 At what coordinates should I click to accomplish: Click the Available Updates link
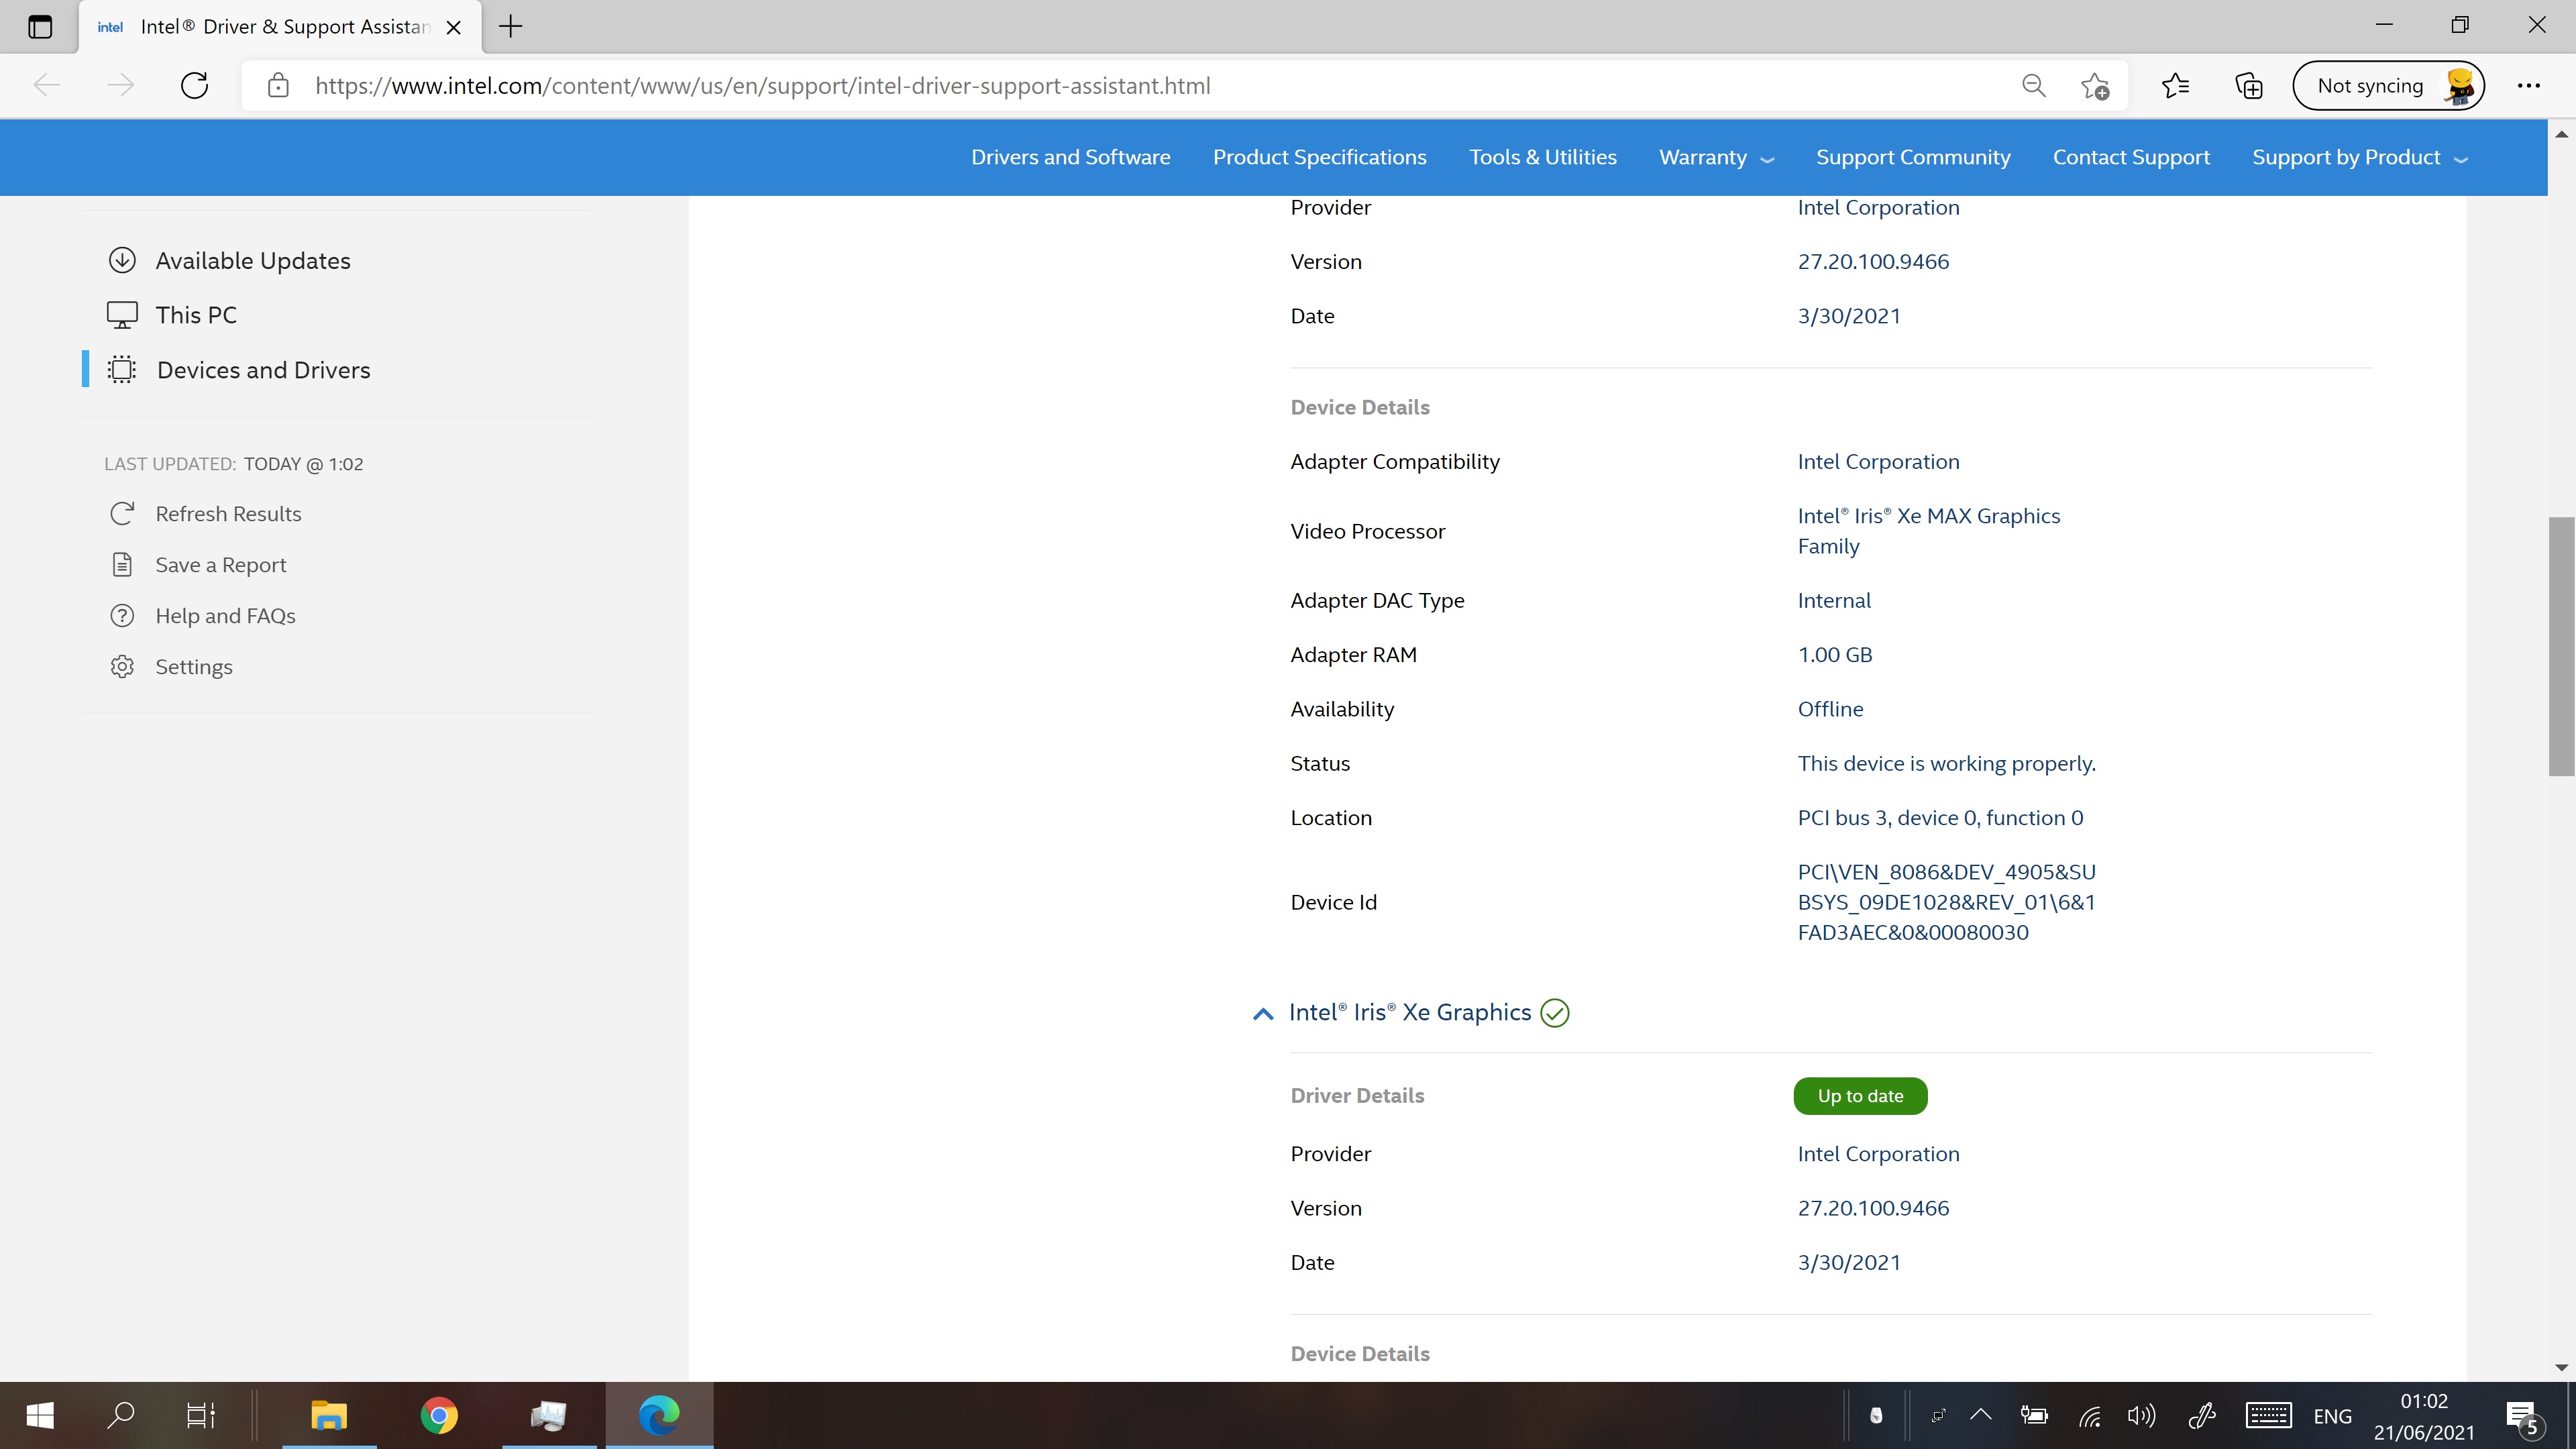coord(253,260)
